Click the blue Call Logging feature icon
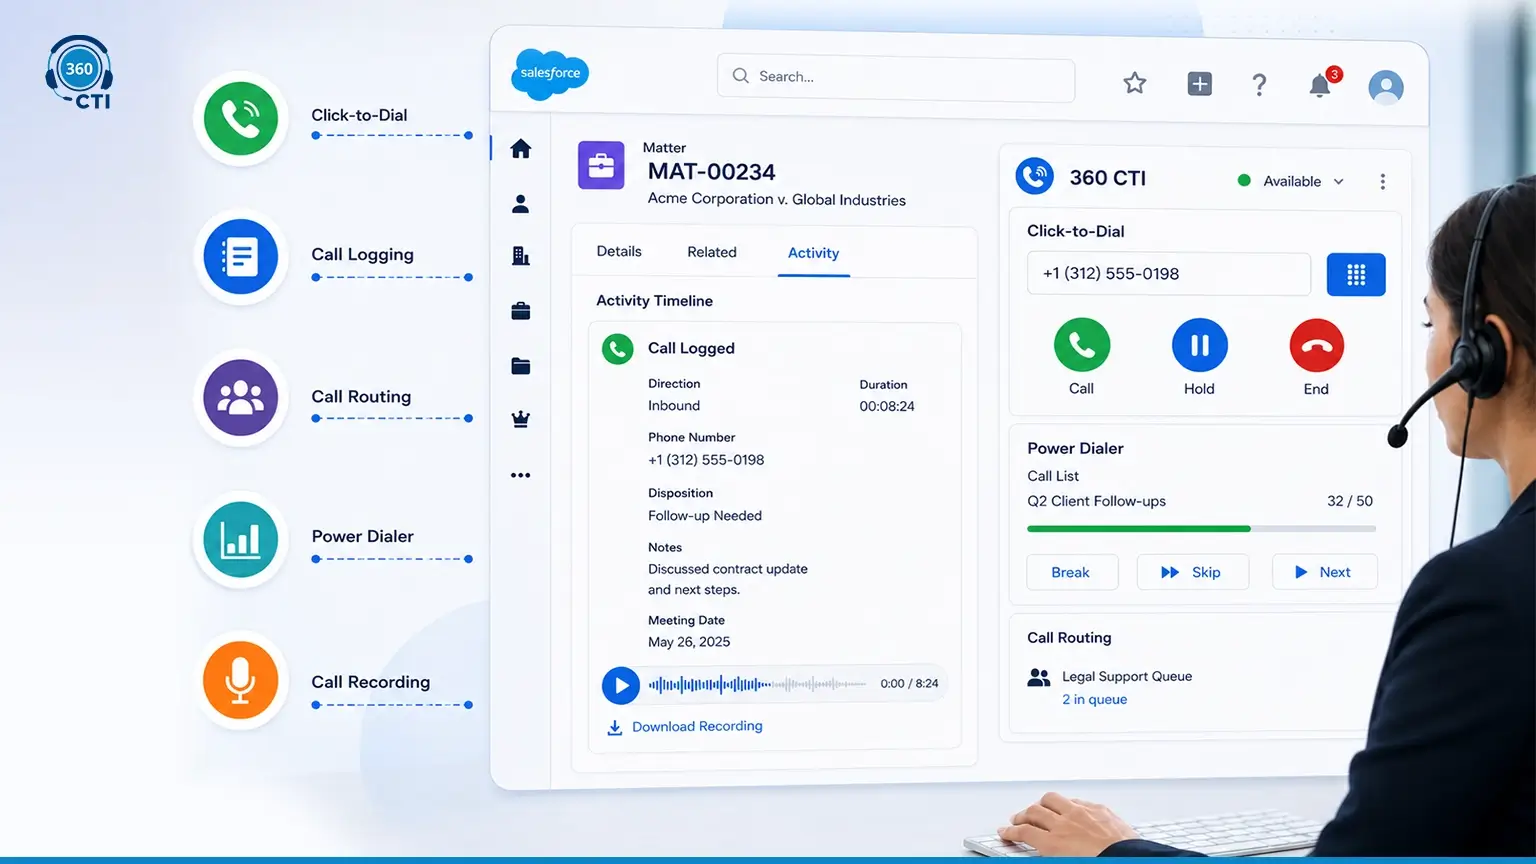1536x864 pixels. [241, 257]
